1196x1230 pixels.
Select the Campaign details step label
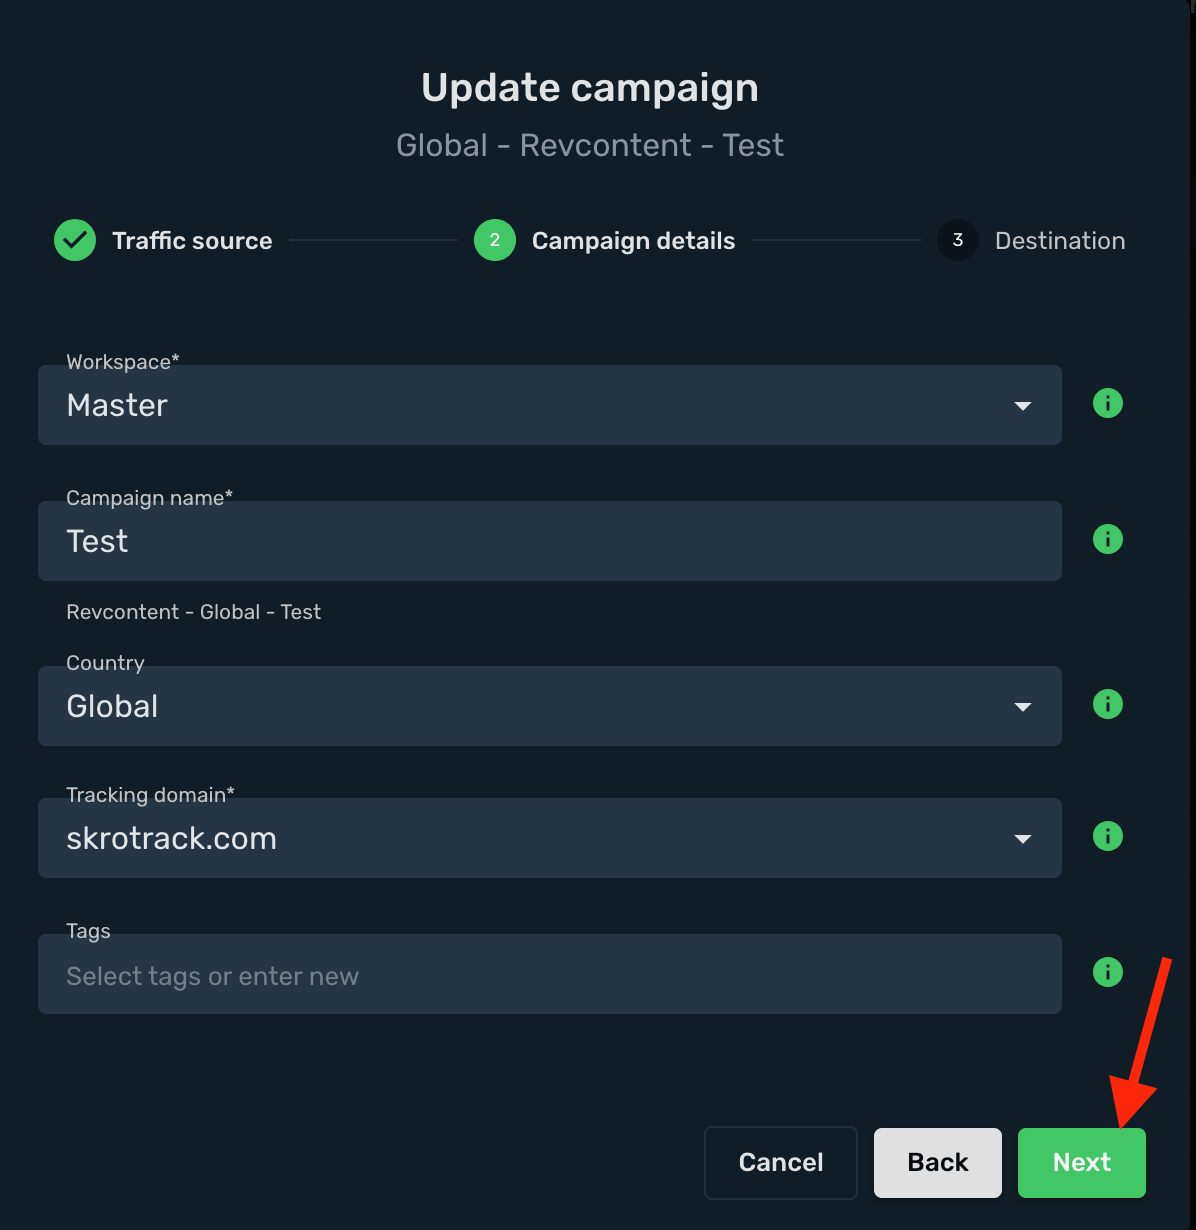pos(633,241)
